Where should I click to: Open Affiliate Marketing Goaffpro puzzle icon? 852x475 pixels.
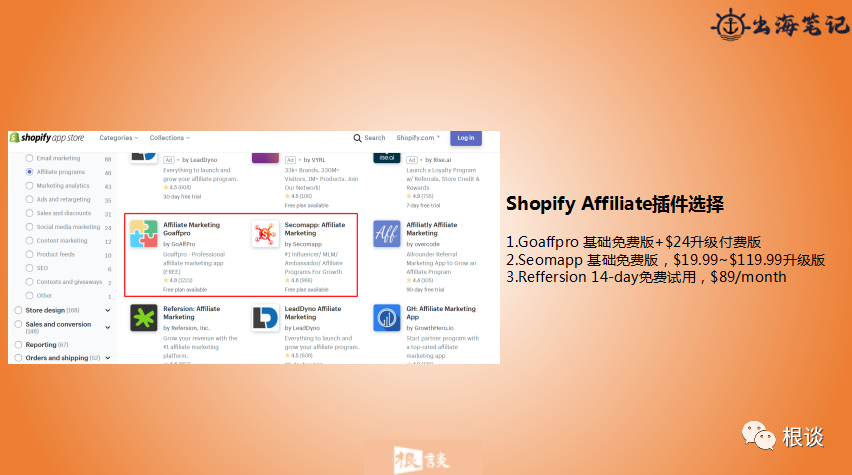(143, 234)
